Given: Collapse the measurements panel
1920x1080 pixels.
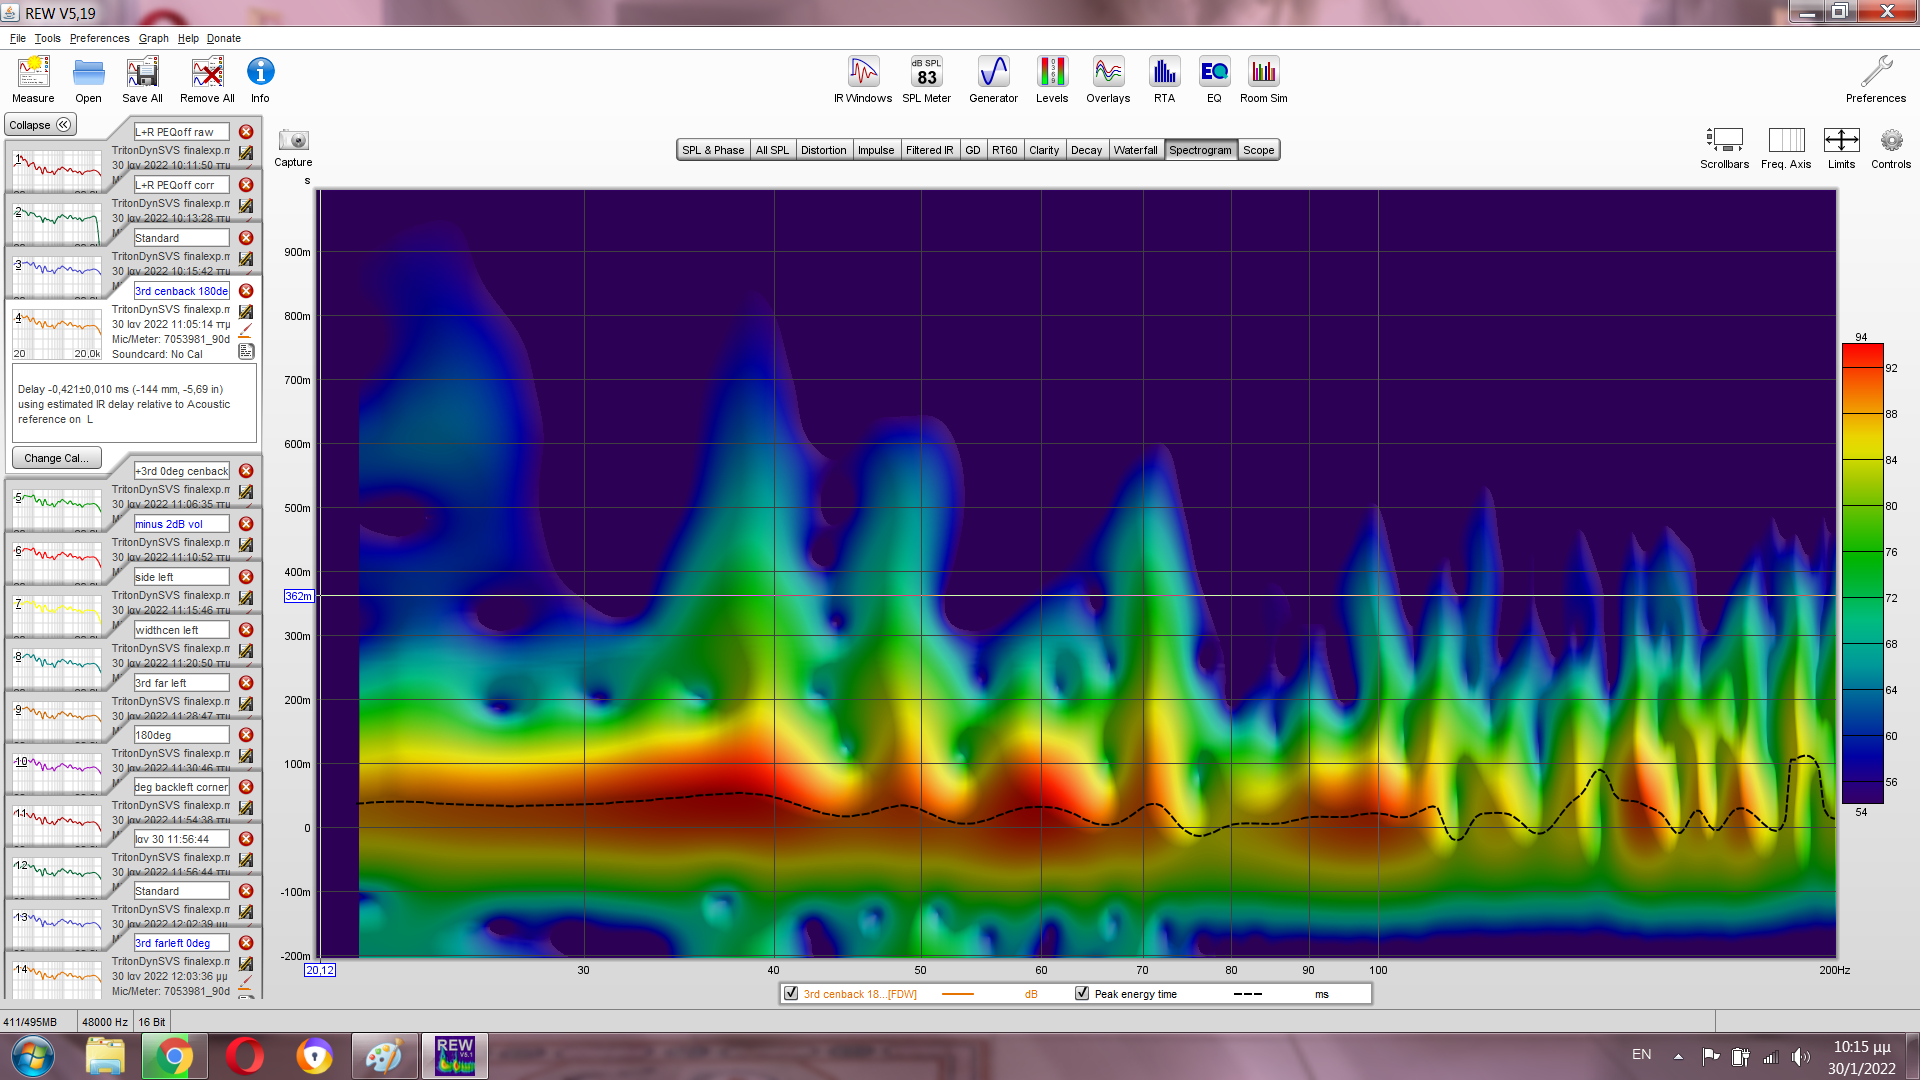Looking at the screenshot, I should [x=40, y=125].
